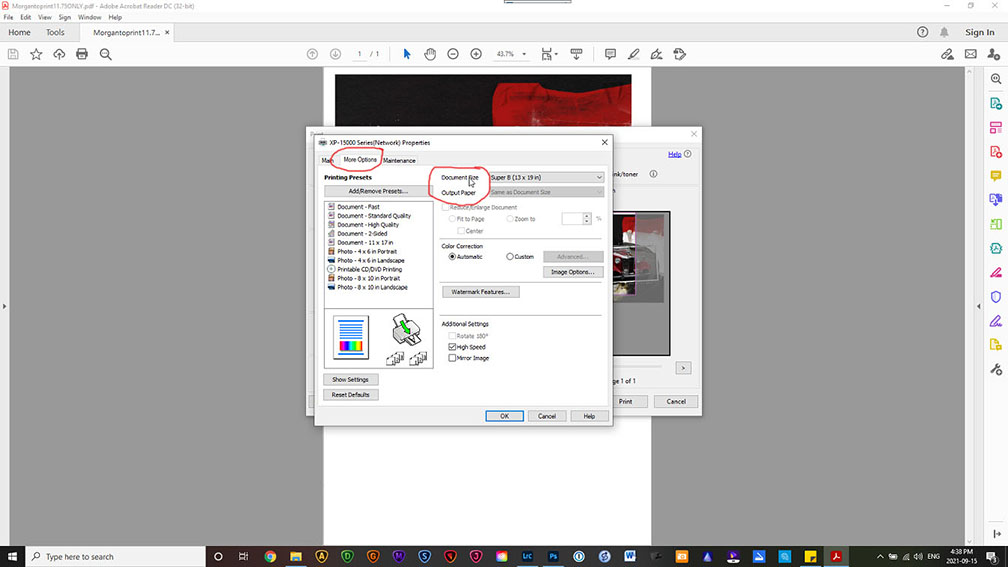This screenshot has width=1008, height=567.
Task: Open the notifications bell icon
Action: 944,32
